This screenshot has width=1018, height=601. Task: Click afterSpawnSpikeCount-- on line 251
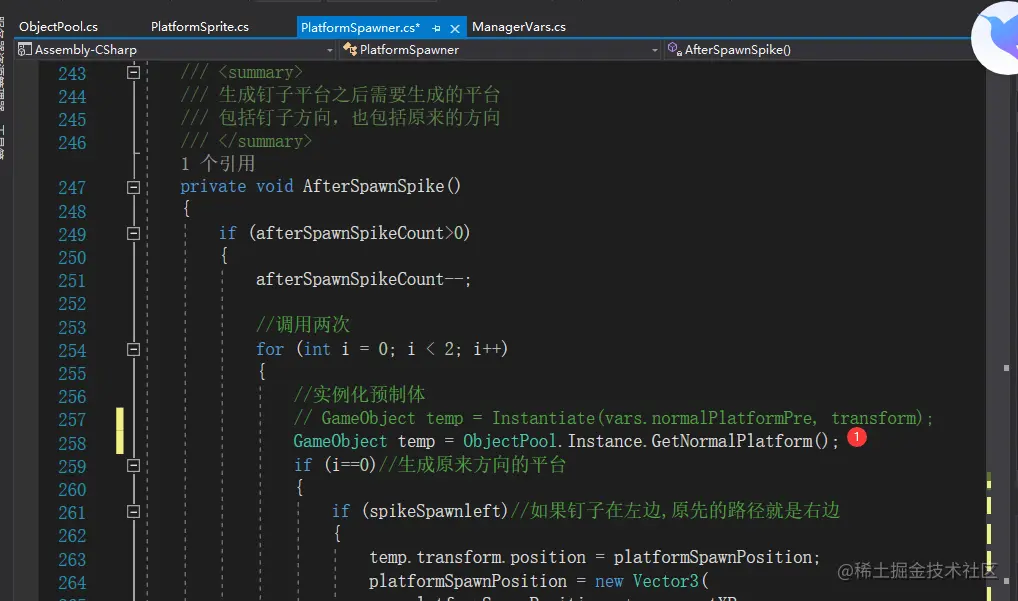pos(363,279)
